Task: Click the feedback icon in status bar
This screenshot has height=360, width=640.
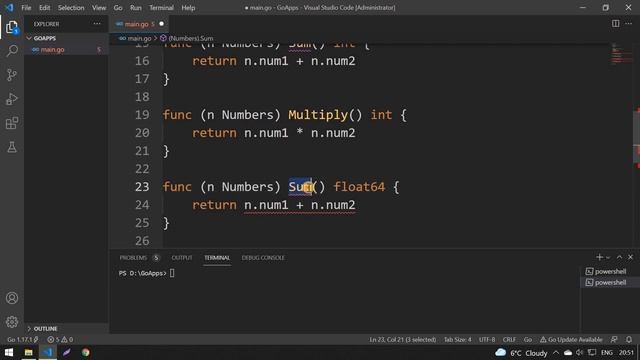Action: click(x=614, y=340)
